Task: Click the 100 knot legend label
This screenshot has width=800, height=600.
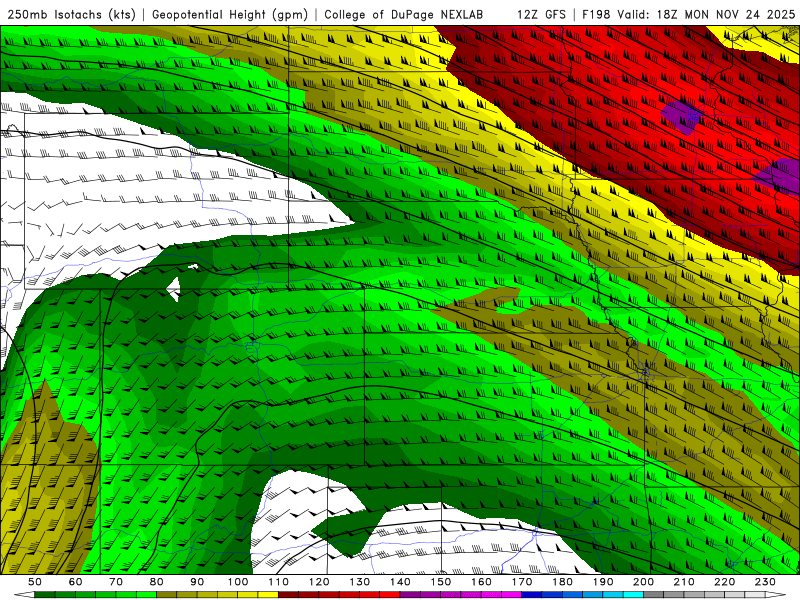Action: click(238, 582)
